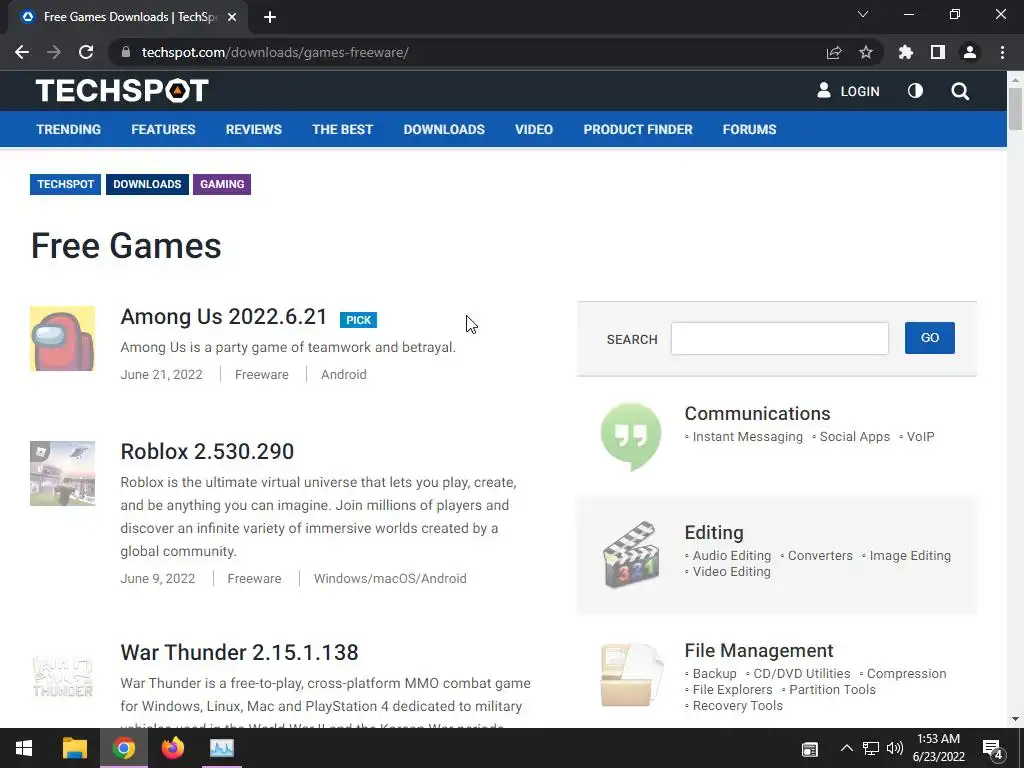This screenshot has width=1024, height=768.
Task: Open the Chrome profile avatar
Action: click(970, 52)
